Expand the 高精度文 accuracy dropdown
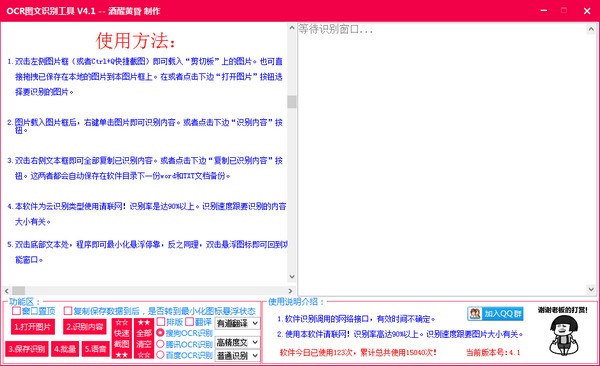This screenshot has height=366, width=600. point(237,342)
